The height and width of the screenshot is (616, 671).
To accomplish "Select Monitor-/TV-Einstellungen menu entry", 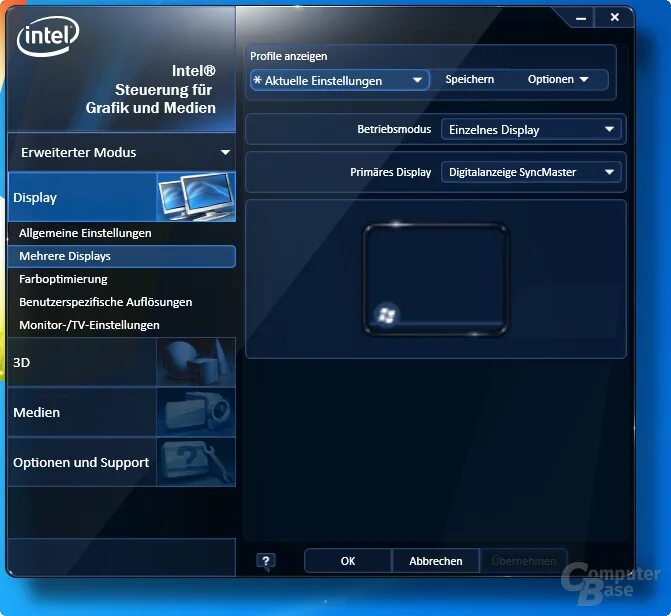I will pyautogui.click(x=122, y=325).
